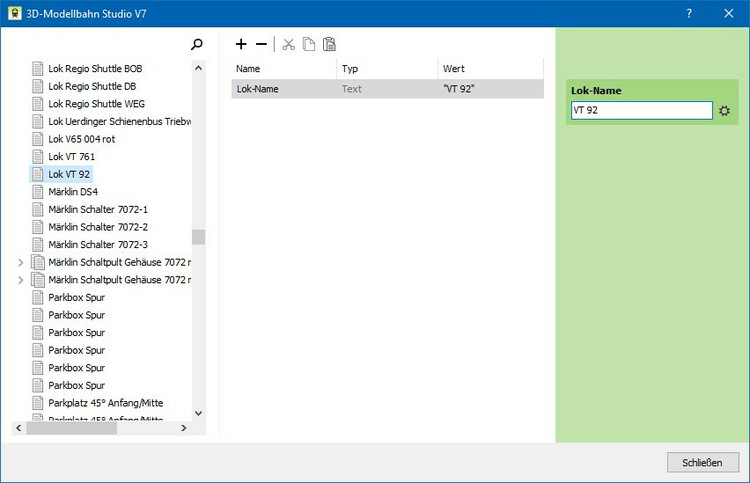Viewport: 750px width, 483px height.
Task: Select Lok VT 761 in list
Action: tap(71, 157)
